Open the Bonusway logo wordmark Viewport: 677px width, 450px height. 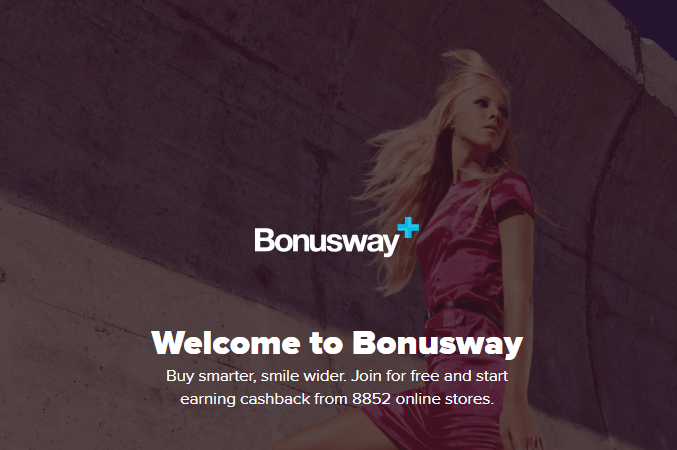[x=337, y=238]
